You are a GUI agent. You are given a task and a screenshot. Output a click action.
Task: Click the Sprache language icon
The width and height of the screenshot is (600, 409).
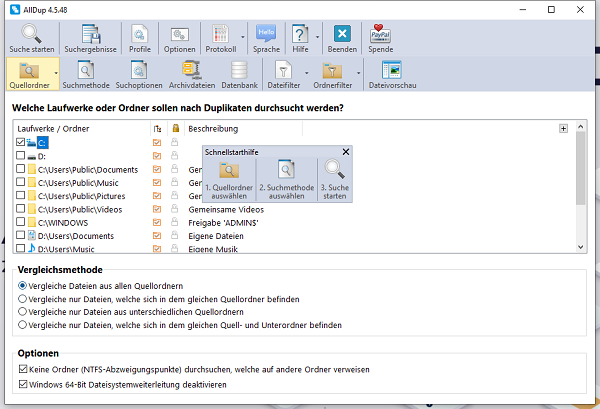click(266, 34)
